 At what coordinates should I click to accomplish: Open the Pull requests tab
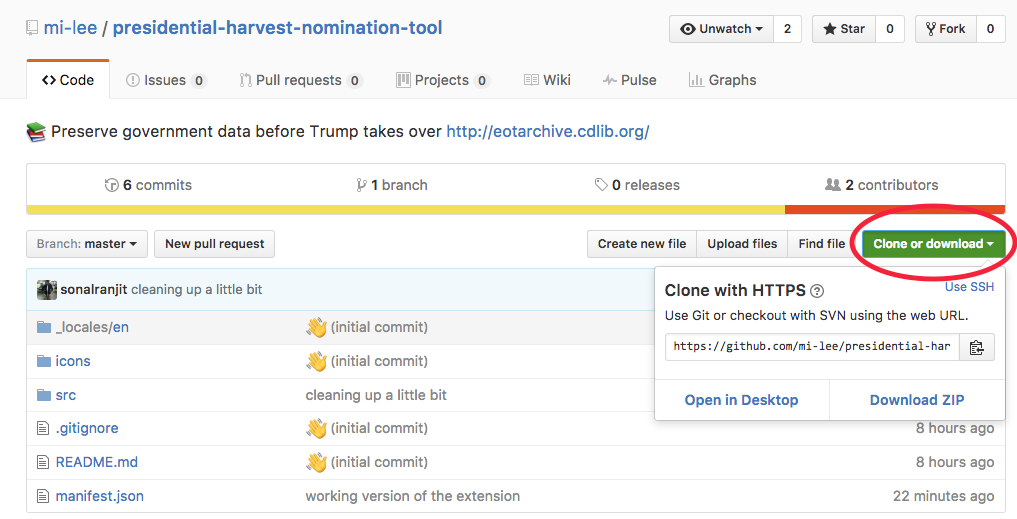pyautogui.click(x=300, y=80)
